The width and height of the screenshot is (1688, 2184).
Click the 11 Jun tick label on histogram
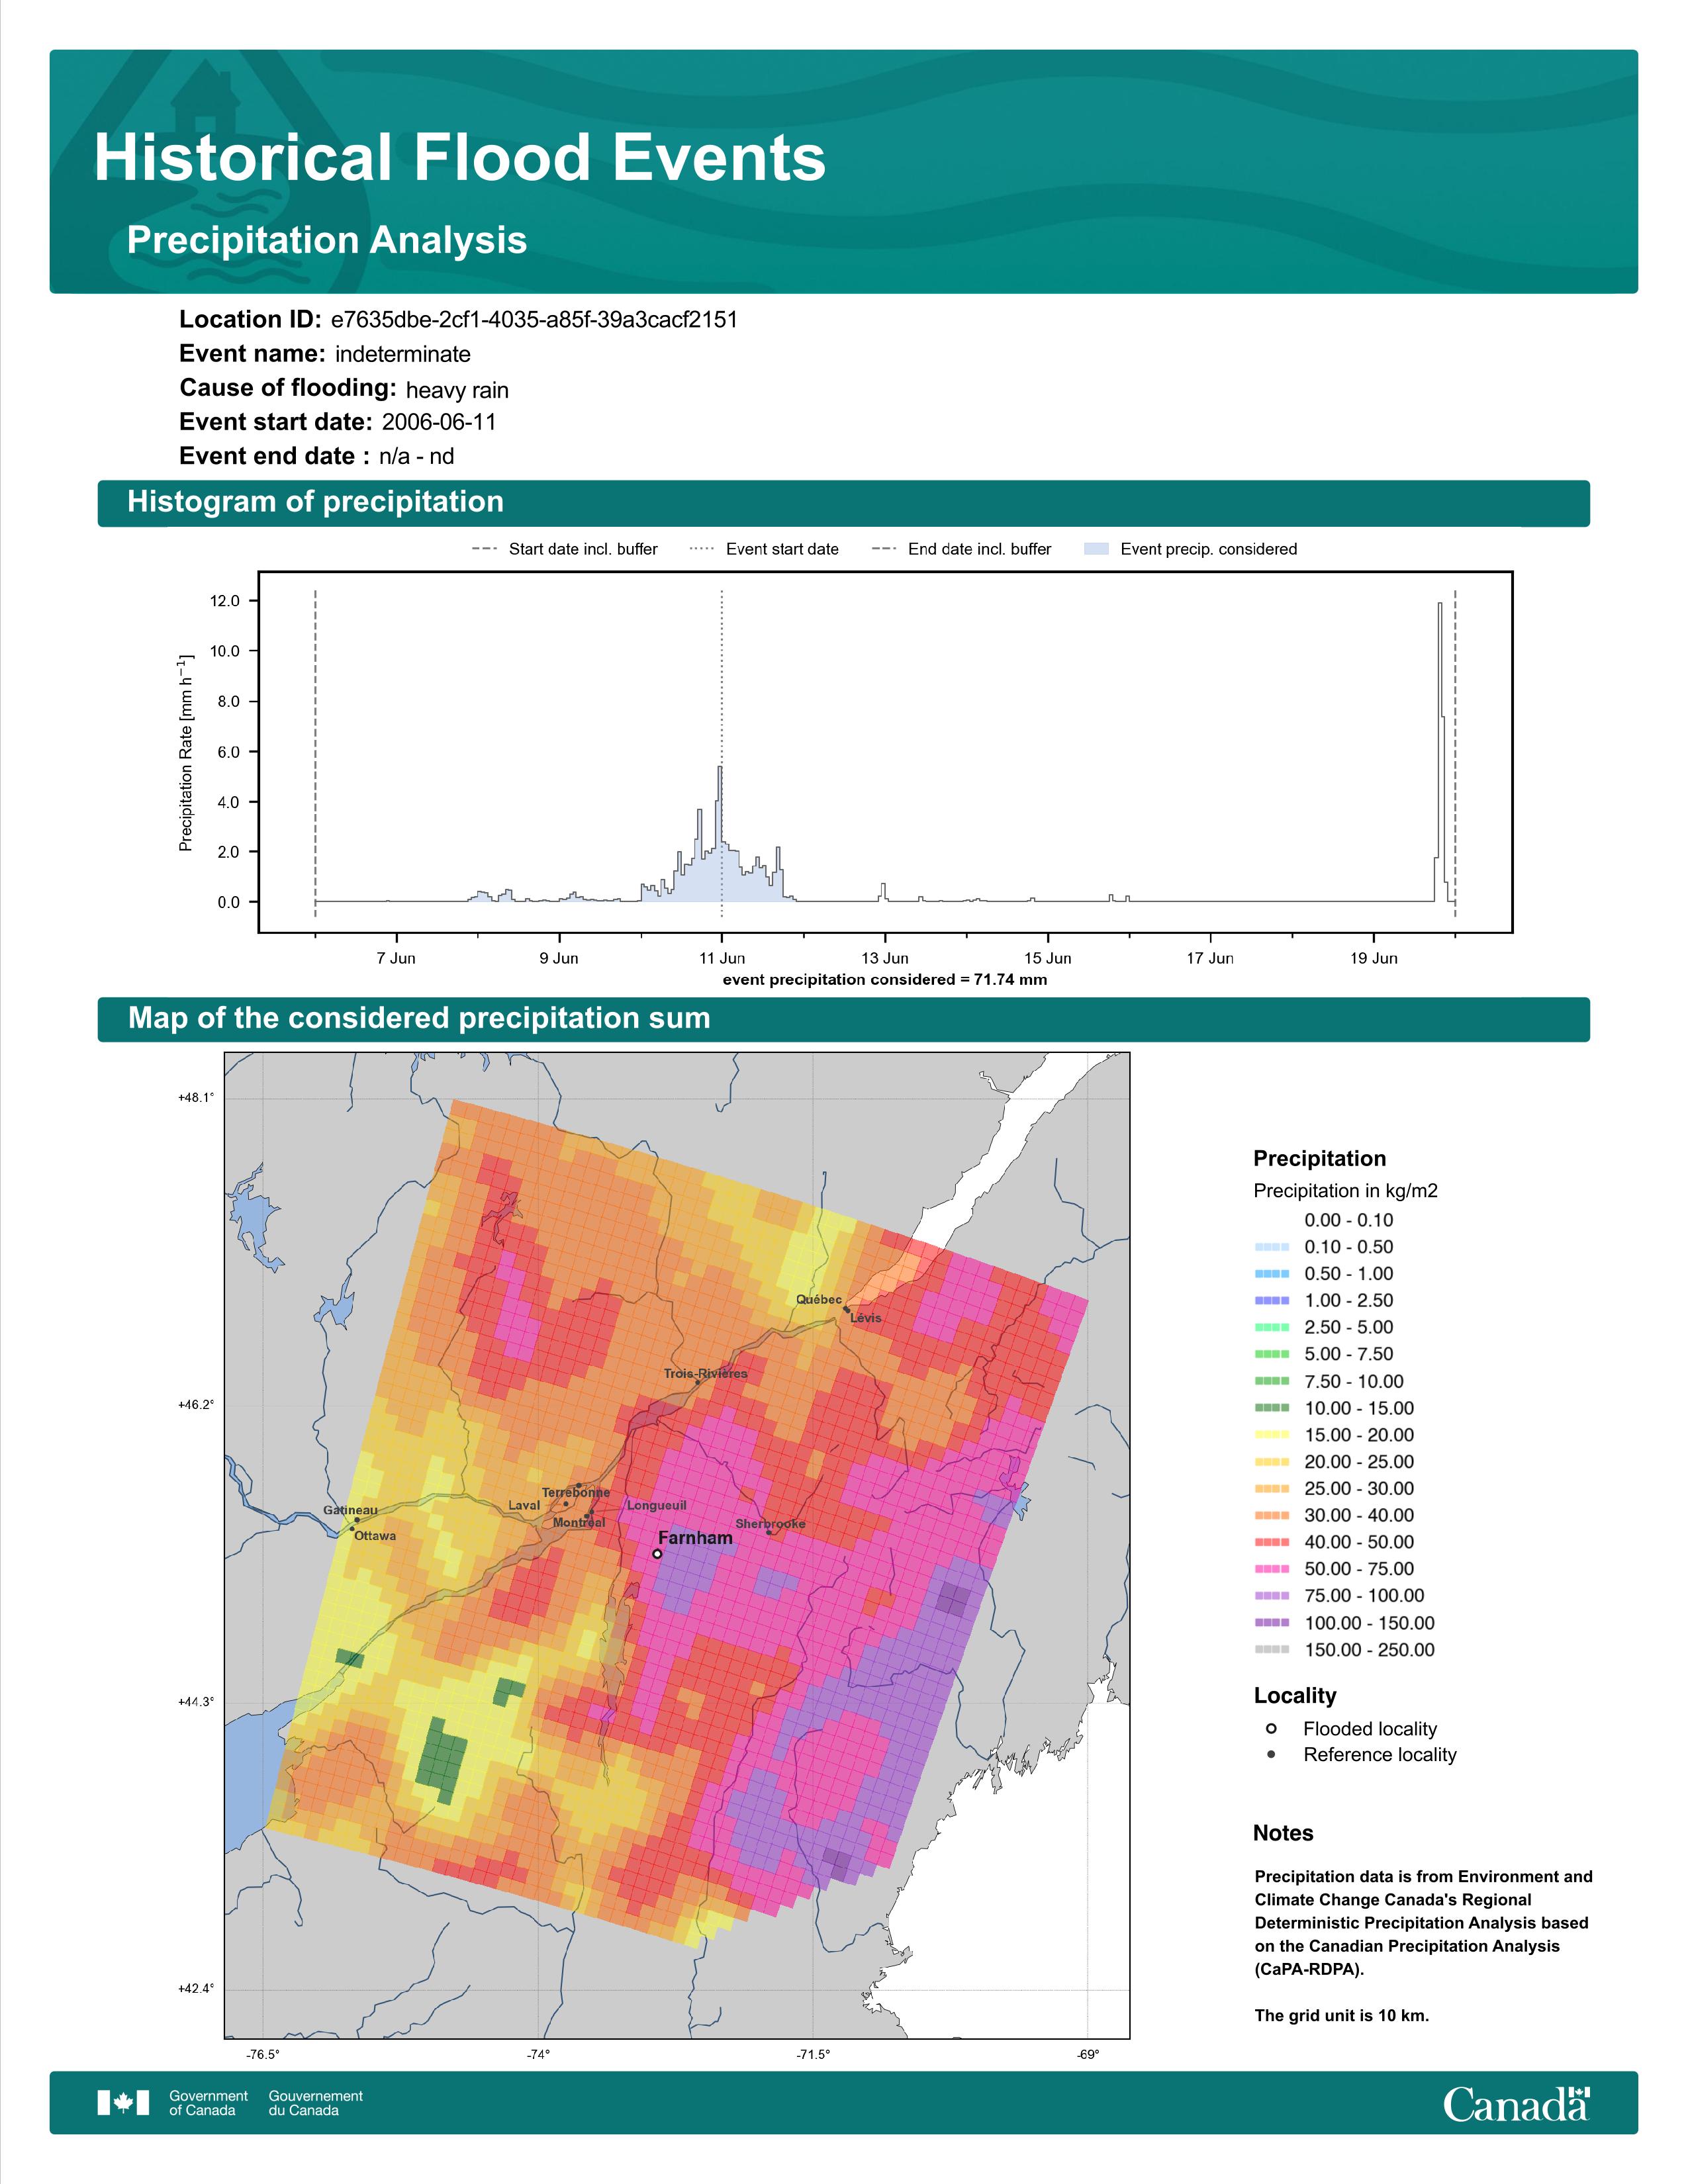tap(722, 958)
